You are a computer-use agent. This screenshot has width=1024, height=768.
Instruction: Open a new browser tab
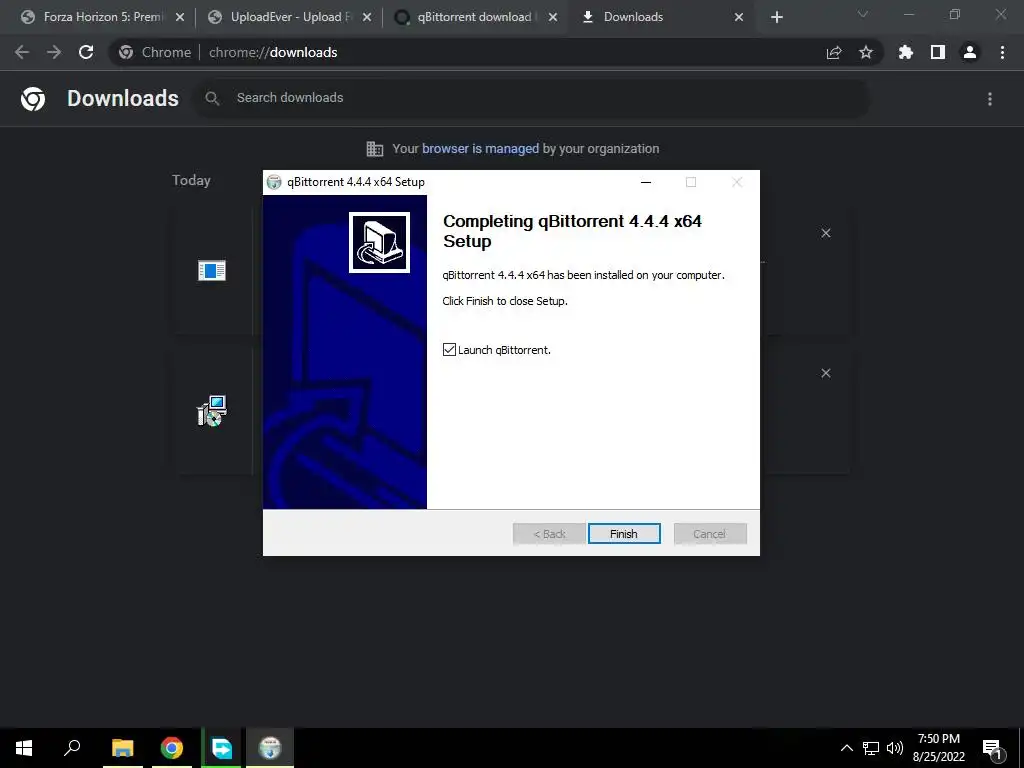(x=776, y=18)
